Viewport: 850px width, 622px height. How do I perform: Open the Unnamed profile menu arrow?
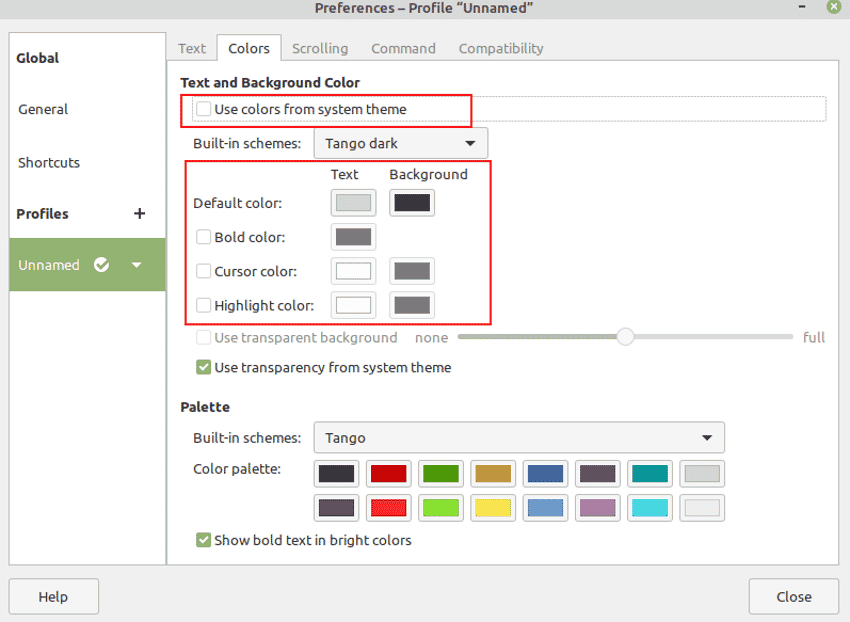point(137,265)
